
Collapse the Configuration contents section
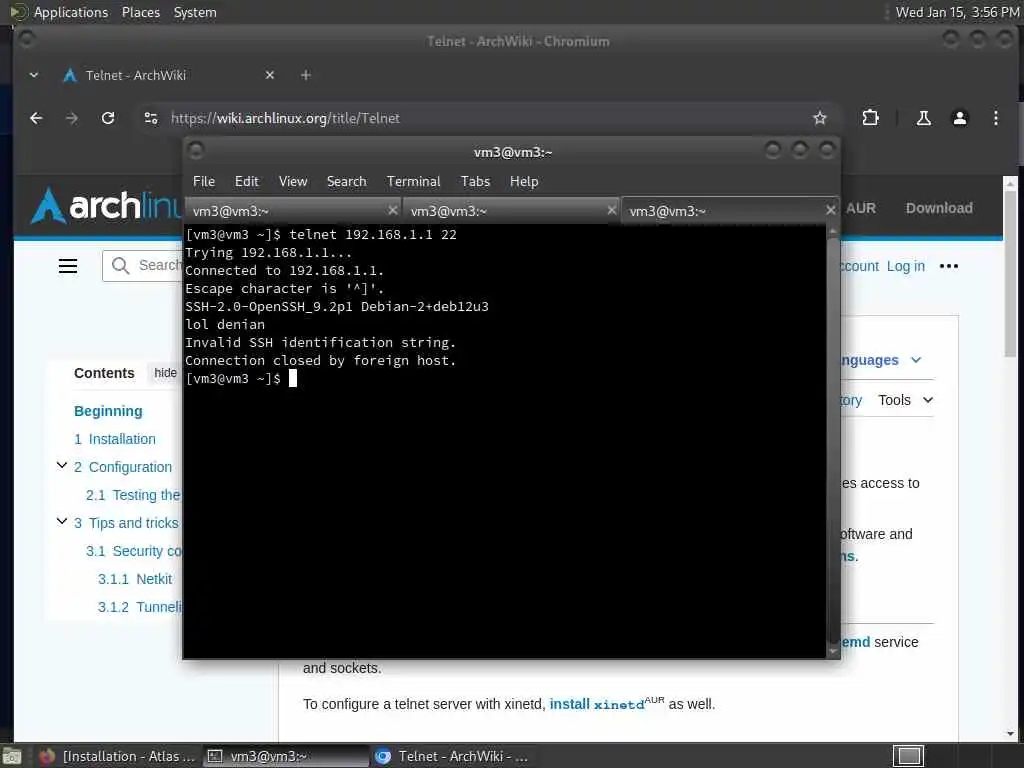pyautogui.click(x=62, y=466)
